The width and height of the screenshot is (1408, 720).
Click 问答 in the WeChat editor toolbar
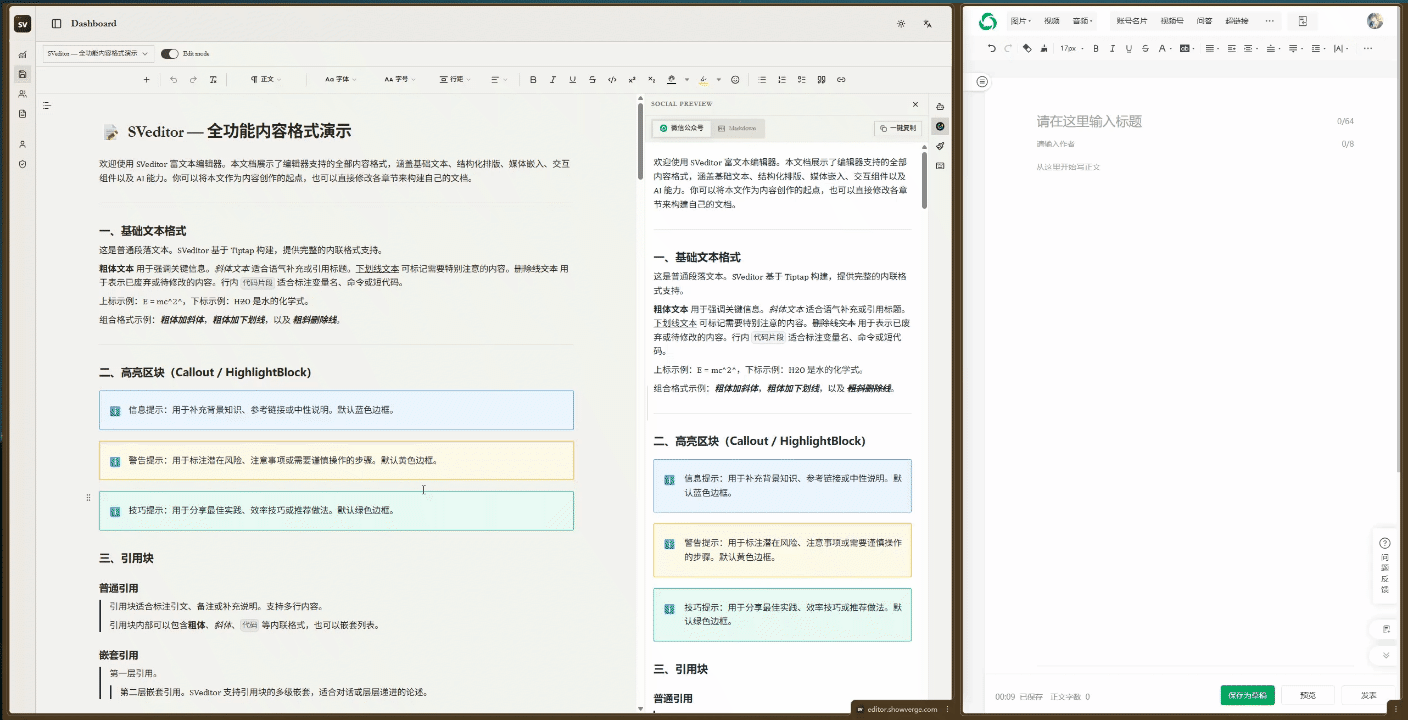point(1204,21)
